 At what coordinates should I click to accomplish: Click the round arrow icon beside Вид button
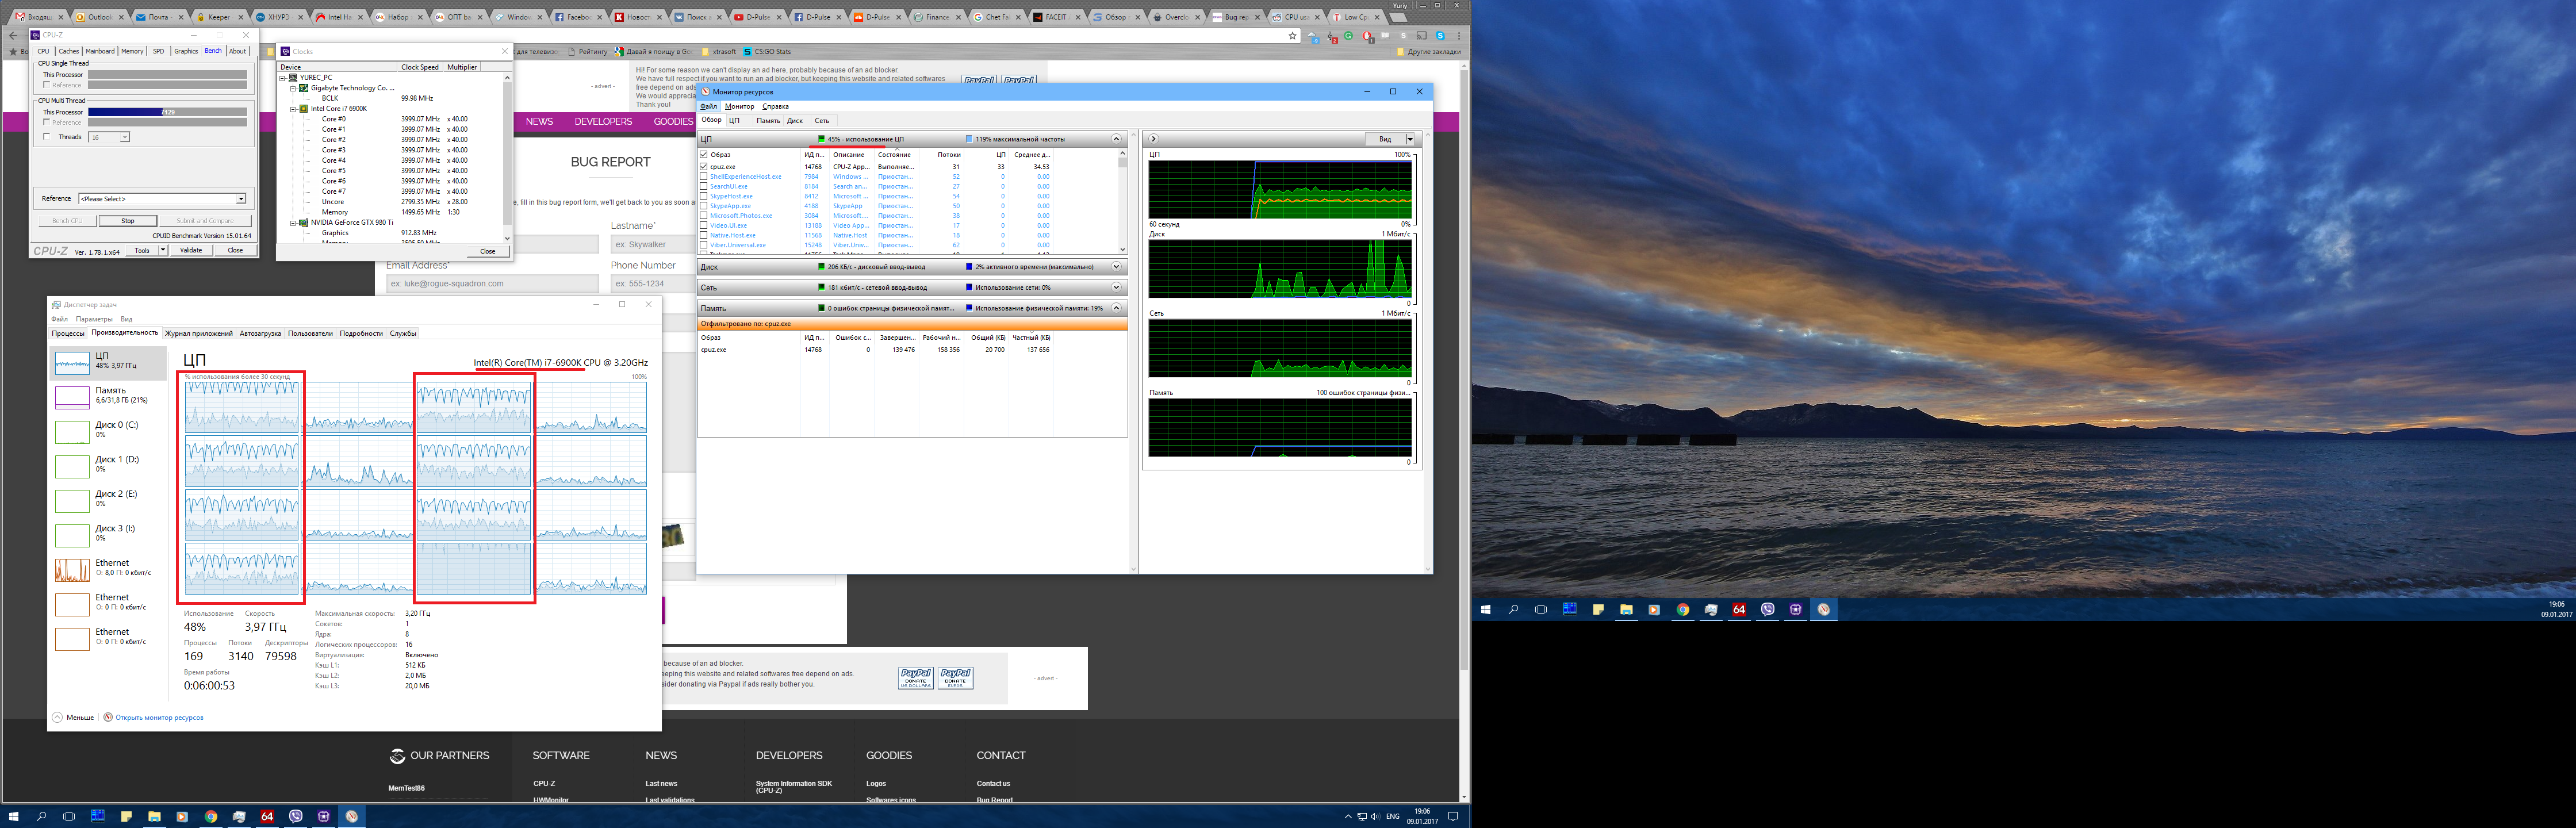[1153, 139]
